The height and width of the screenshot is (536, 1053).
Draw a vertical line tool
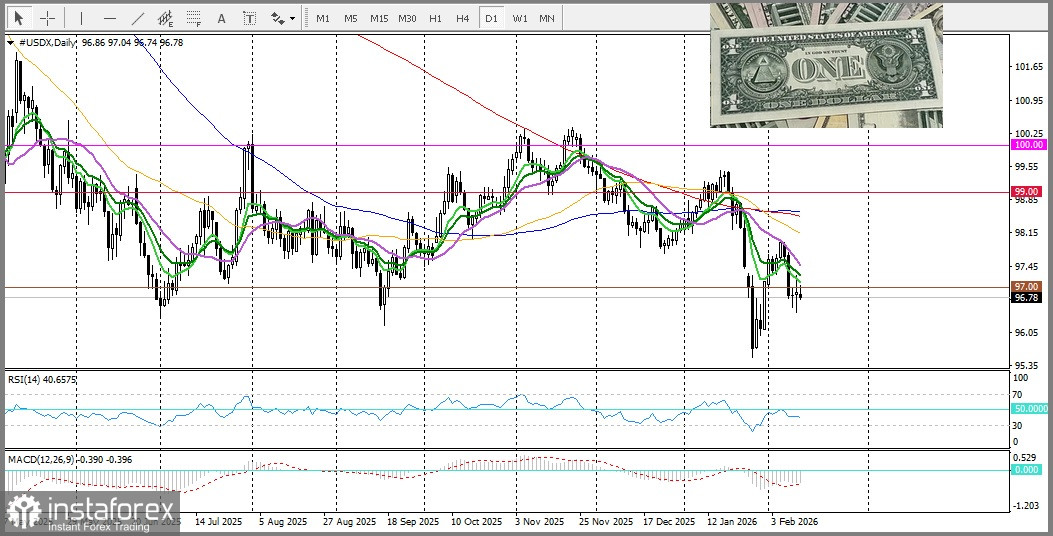click(x=81, y=18)
